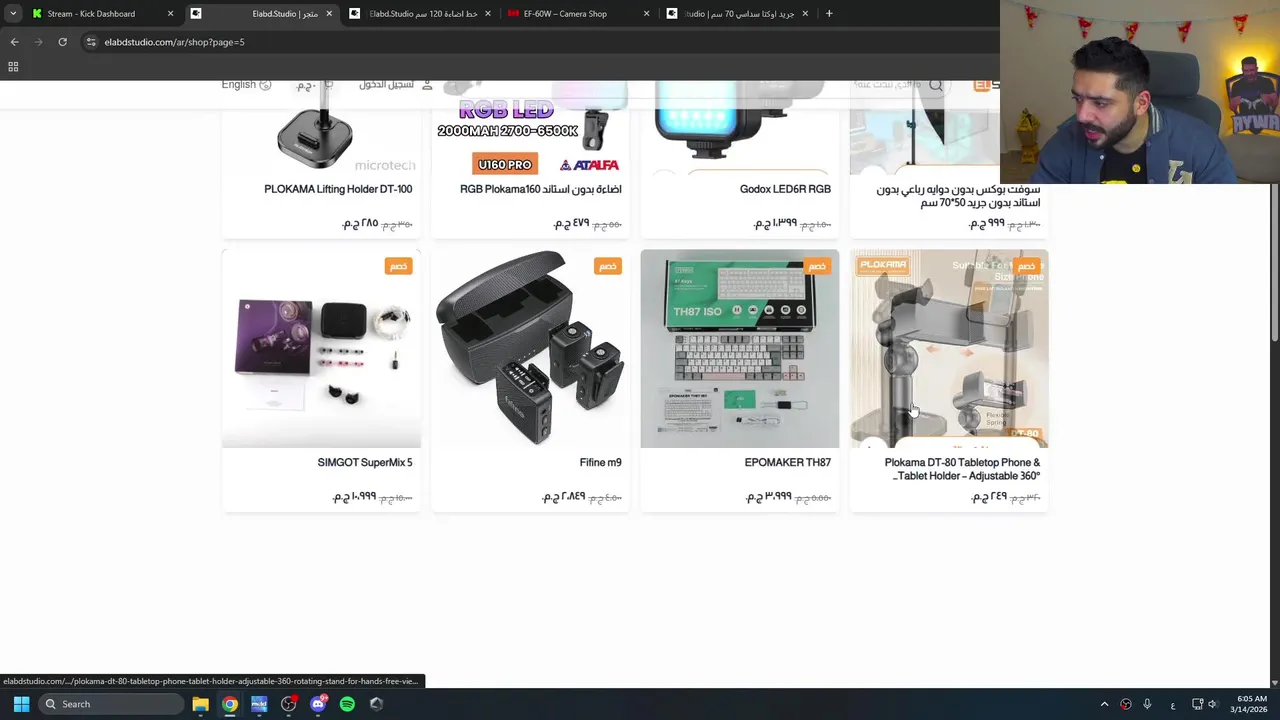This screenshot has height=720, width=1280.
Task: Click the 2,869 ج.م Fifine m9 price
Action: (x=564, y=497)
